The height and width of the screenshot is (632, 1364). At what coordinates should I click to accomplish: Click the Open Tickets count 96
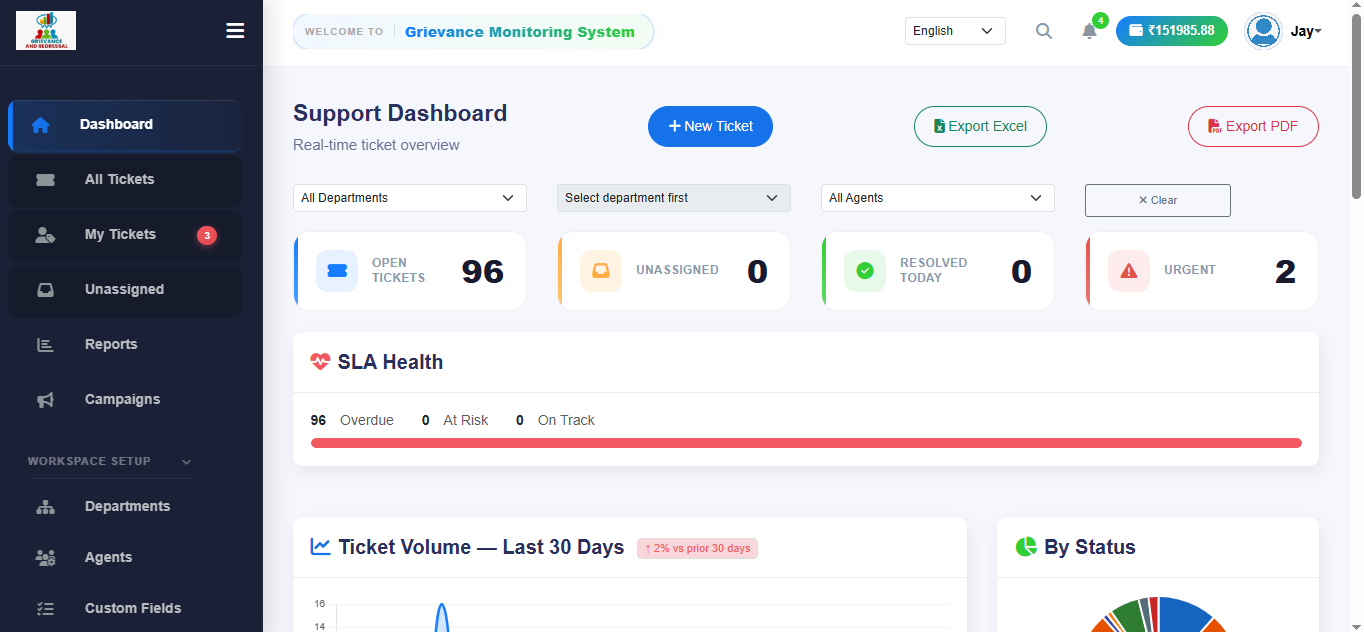(482, 271)
